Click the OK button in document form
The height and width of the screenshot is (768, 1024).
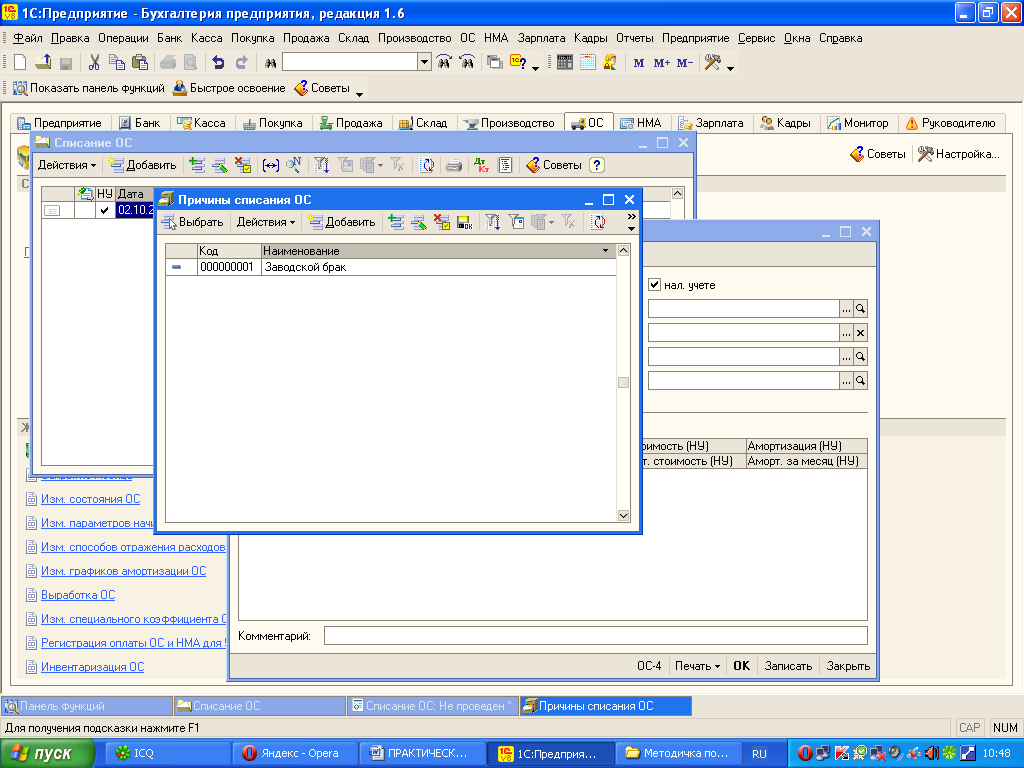click(x=741, y=666)
